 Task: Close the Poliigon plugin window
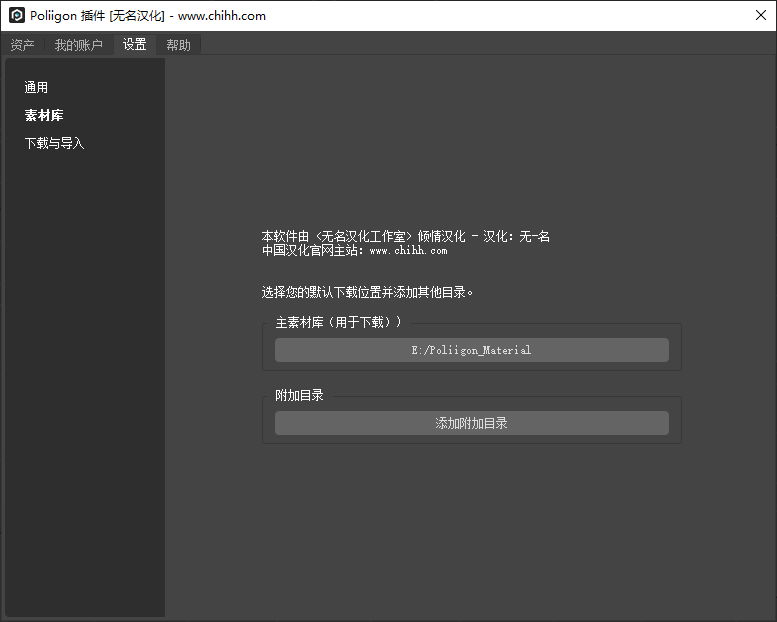[758, 16]
